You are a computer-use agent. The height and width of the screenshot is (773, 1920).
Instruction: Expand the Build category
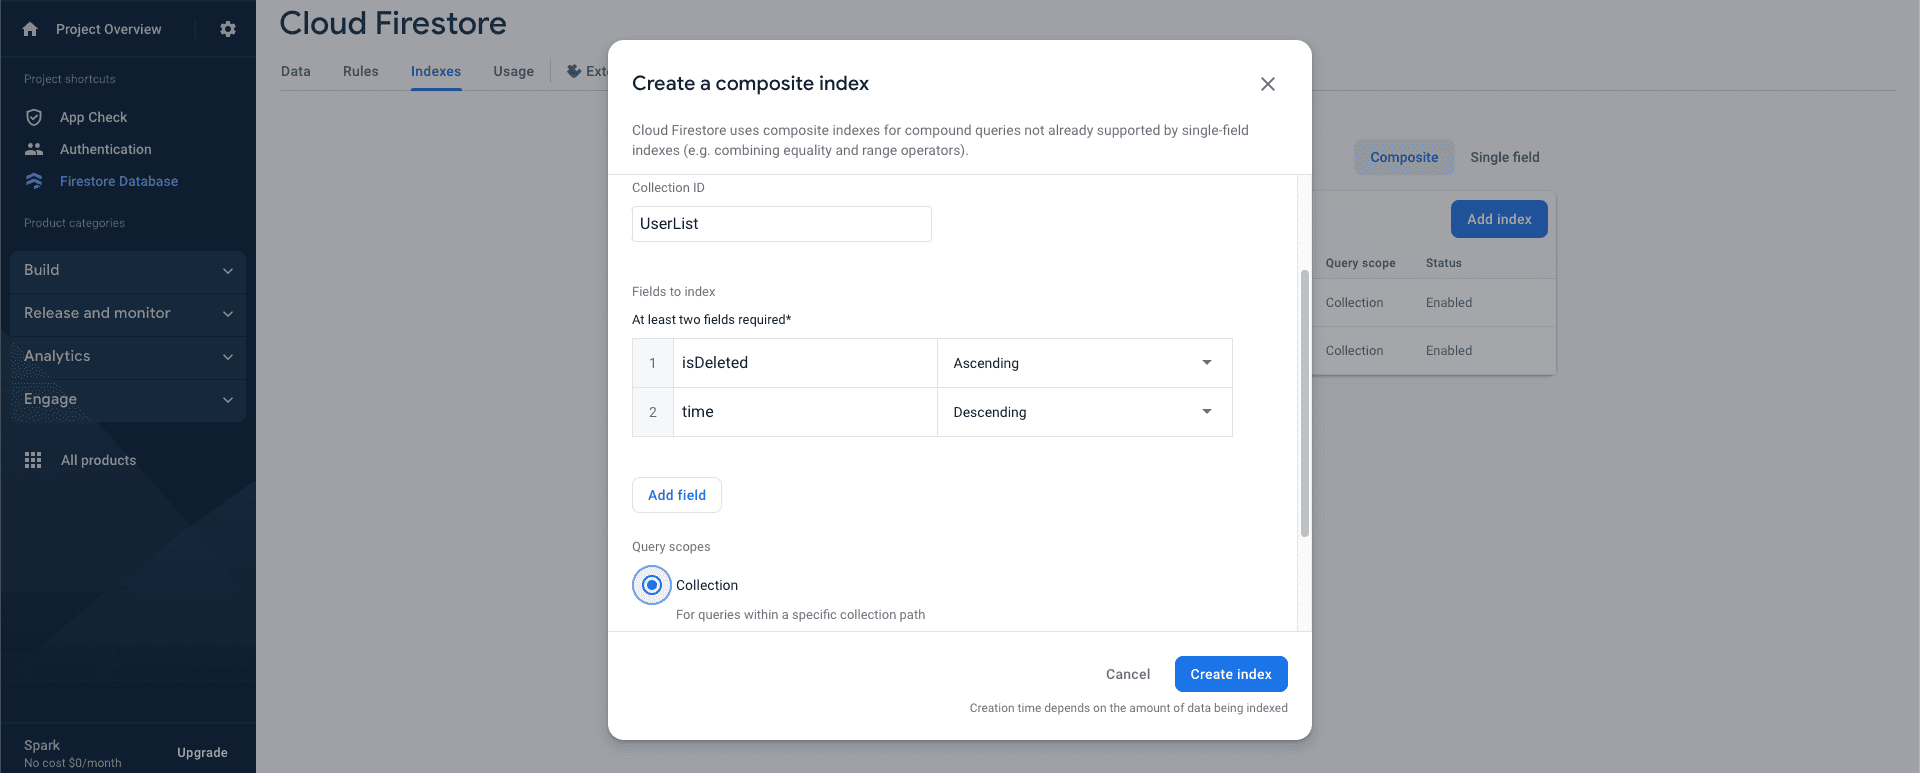[128, 270]
